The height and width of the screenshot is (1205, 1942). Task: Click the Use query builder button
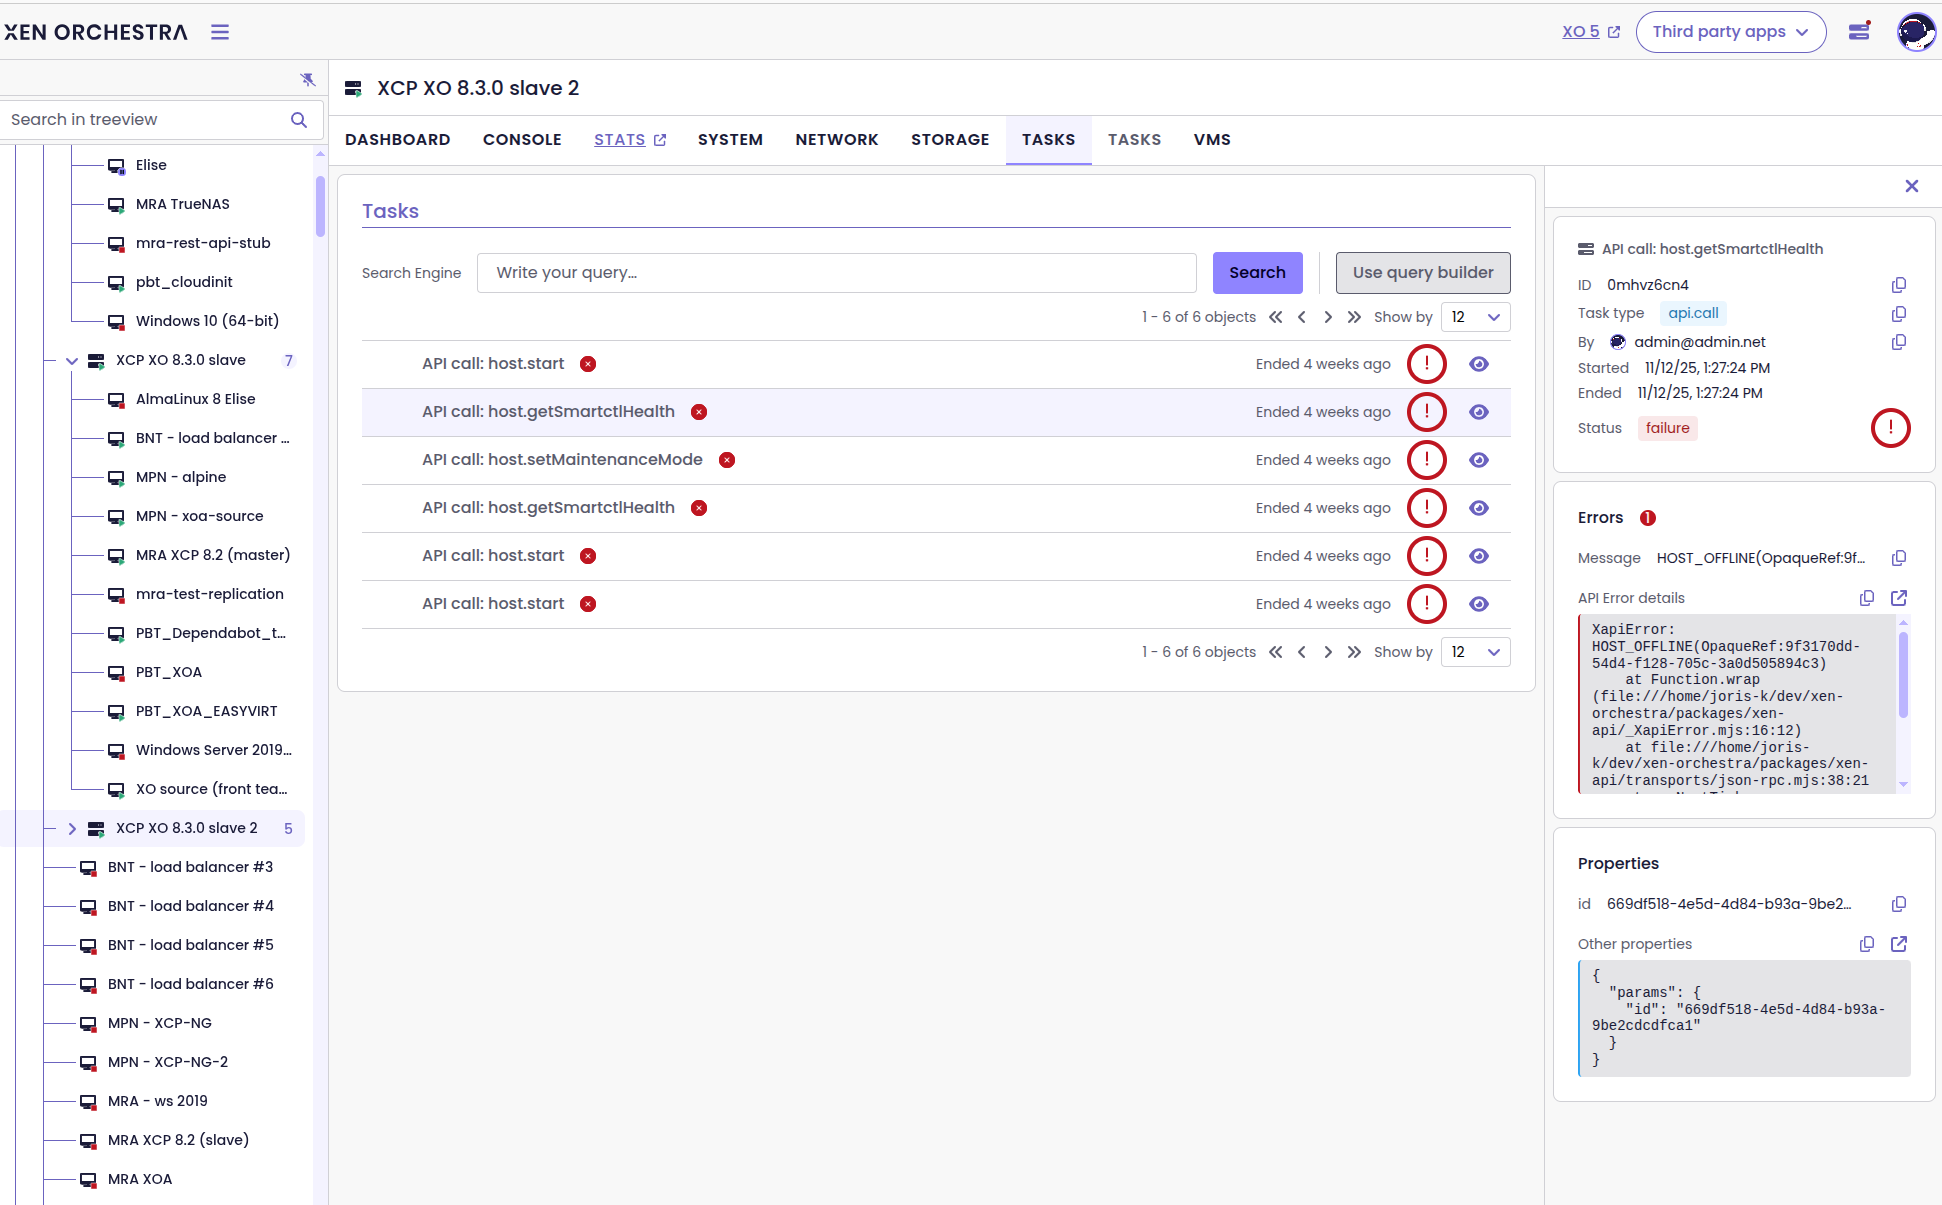click(1422, 273)
